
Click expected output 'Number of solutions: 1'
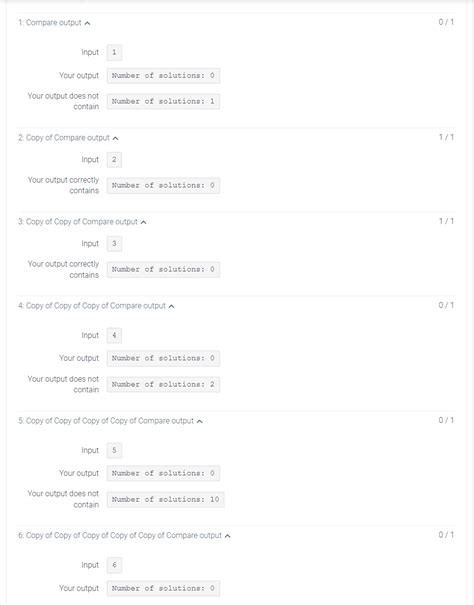coord(163,101)
